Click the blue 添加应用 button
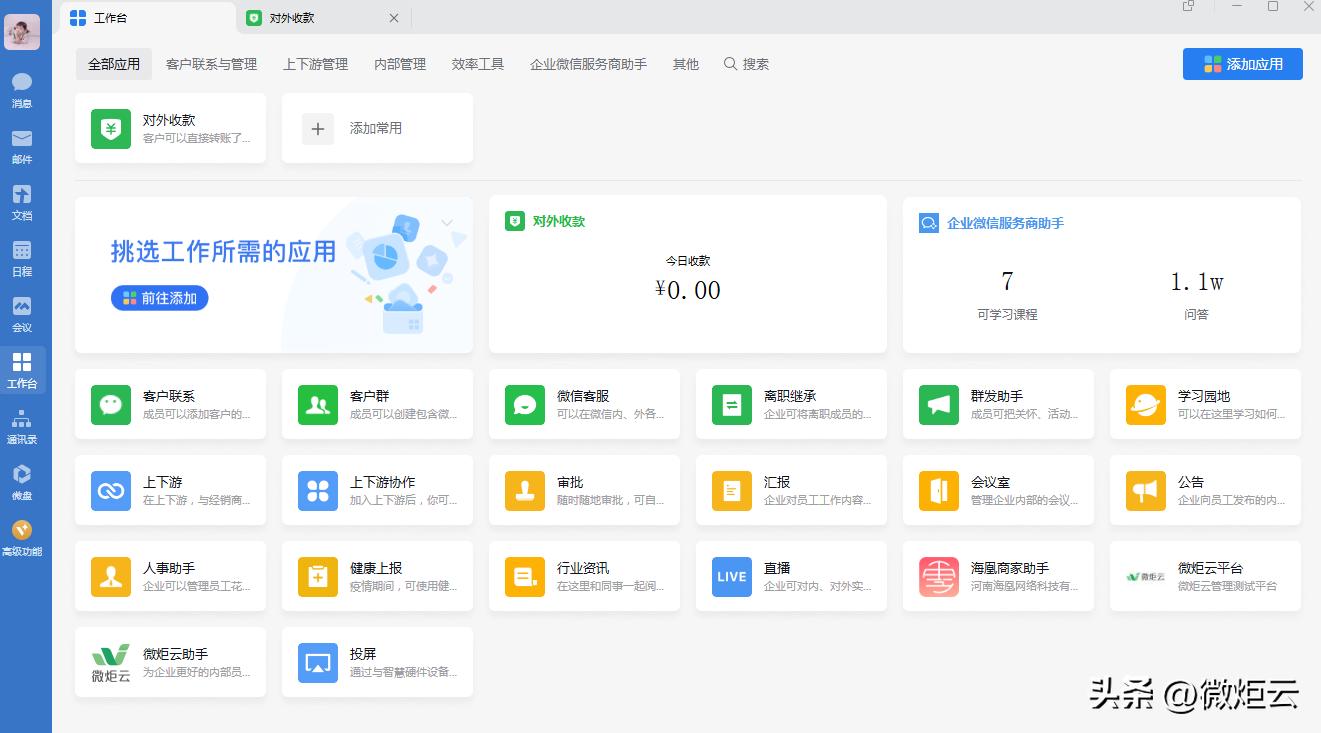Screen dimensions: 1321x733 click(x=1242, y=63)
